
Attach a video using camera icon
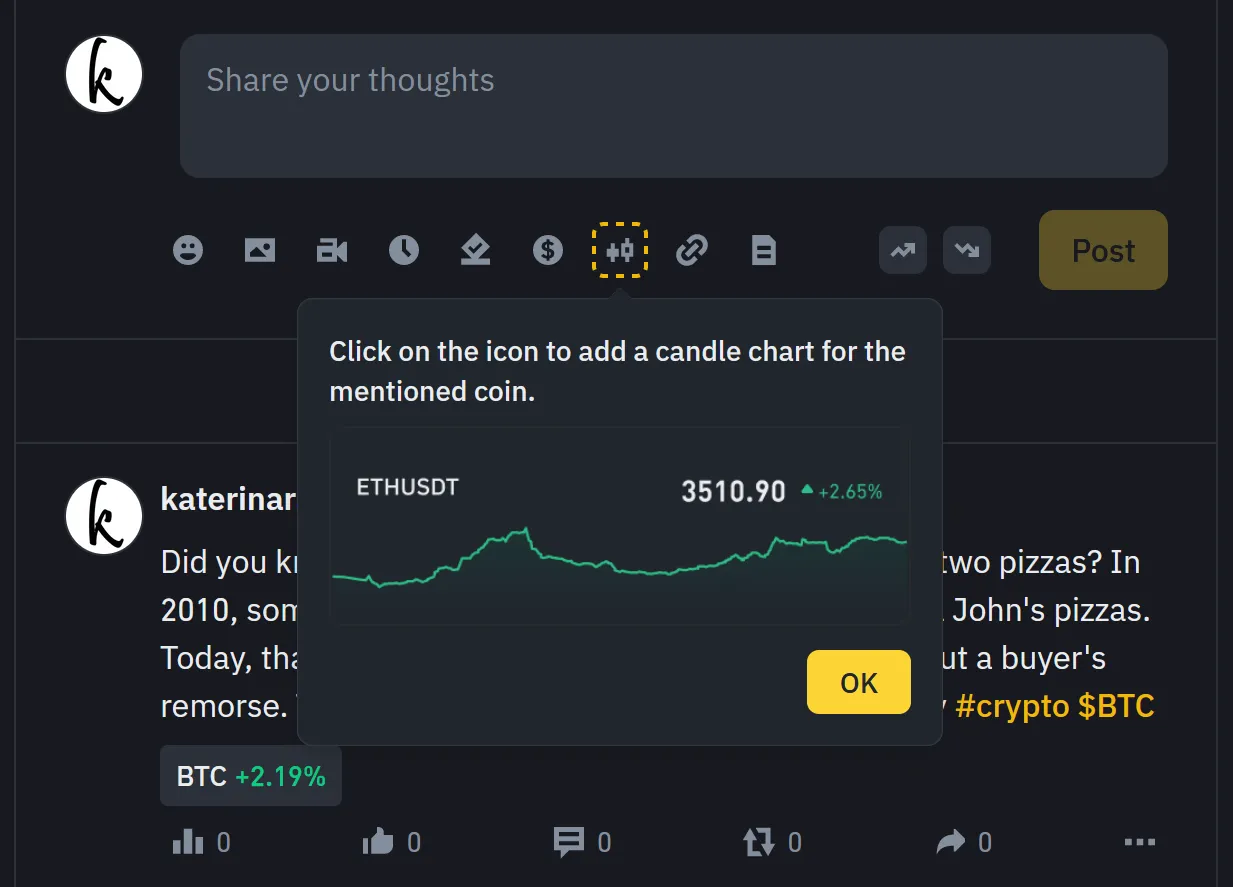pos(332,250)
